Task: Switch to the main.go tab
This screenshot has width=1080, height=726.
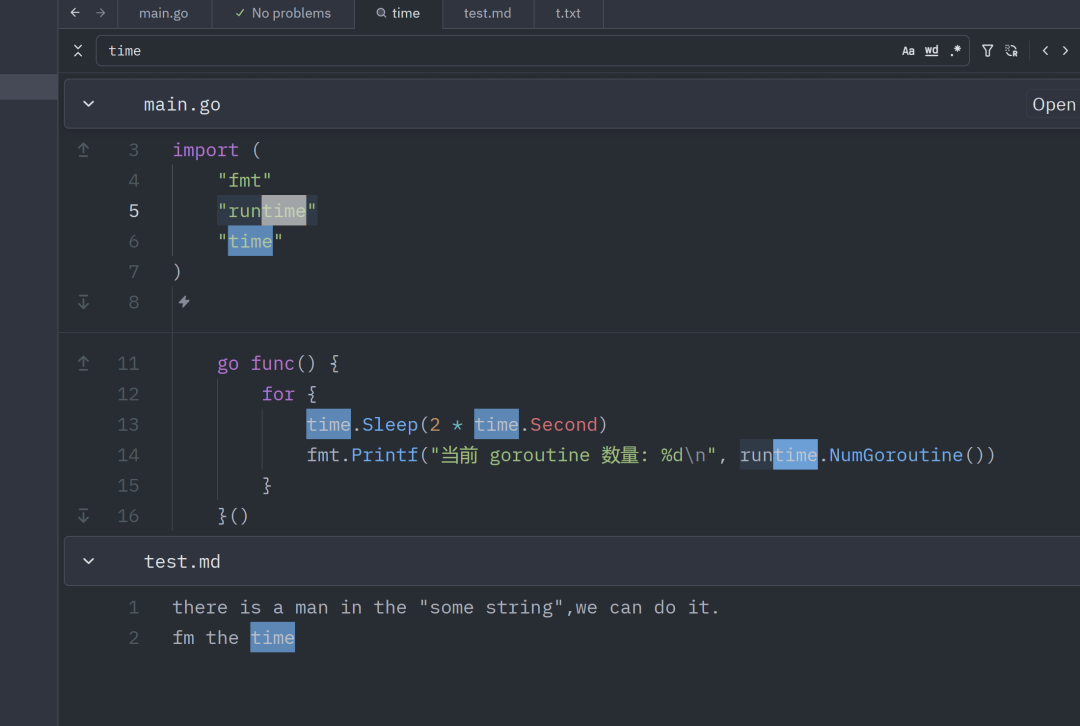Action: [163, 13]
